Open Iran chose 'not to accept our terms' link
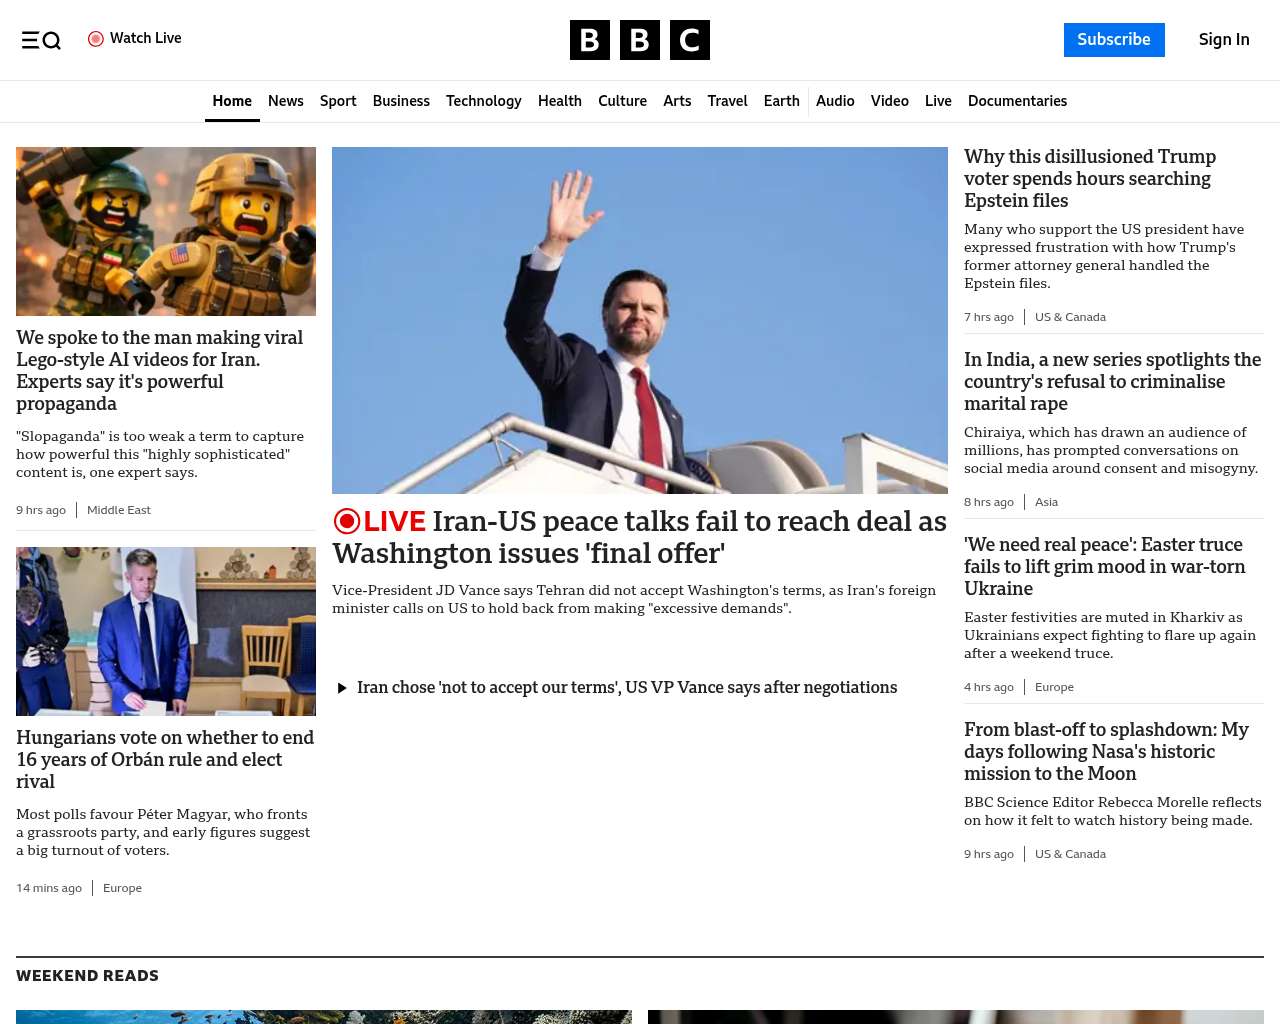Viewport: 1280px width, 1024px height. (x=627, y=687)
